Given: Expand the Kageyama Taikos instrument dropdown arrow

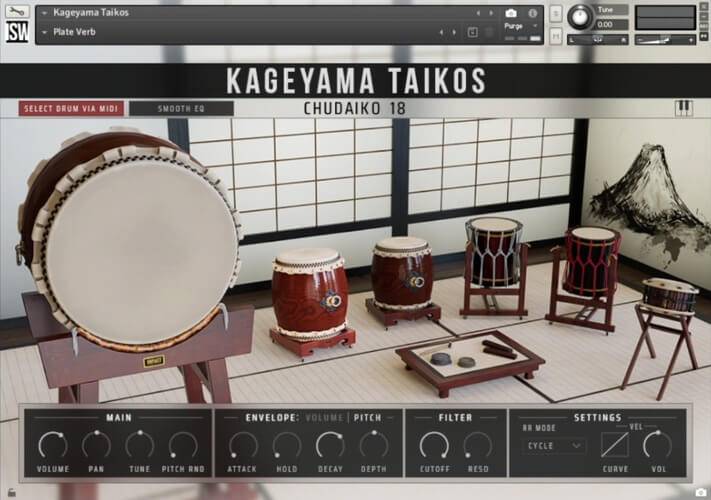Looking at the screenshot, I should 44,13.
